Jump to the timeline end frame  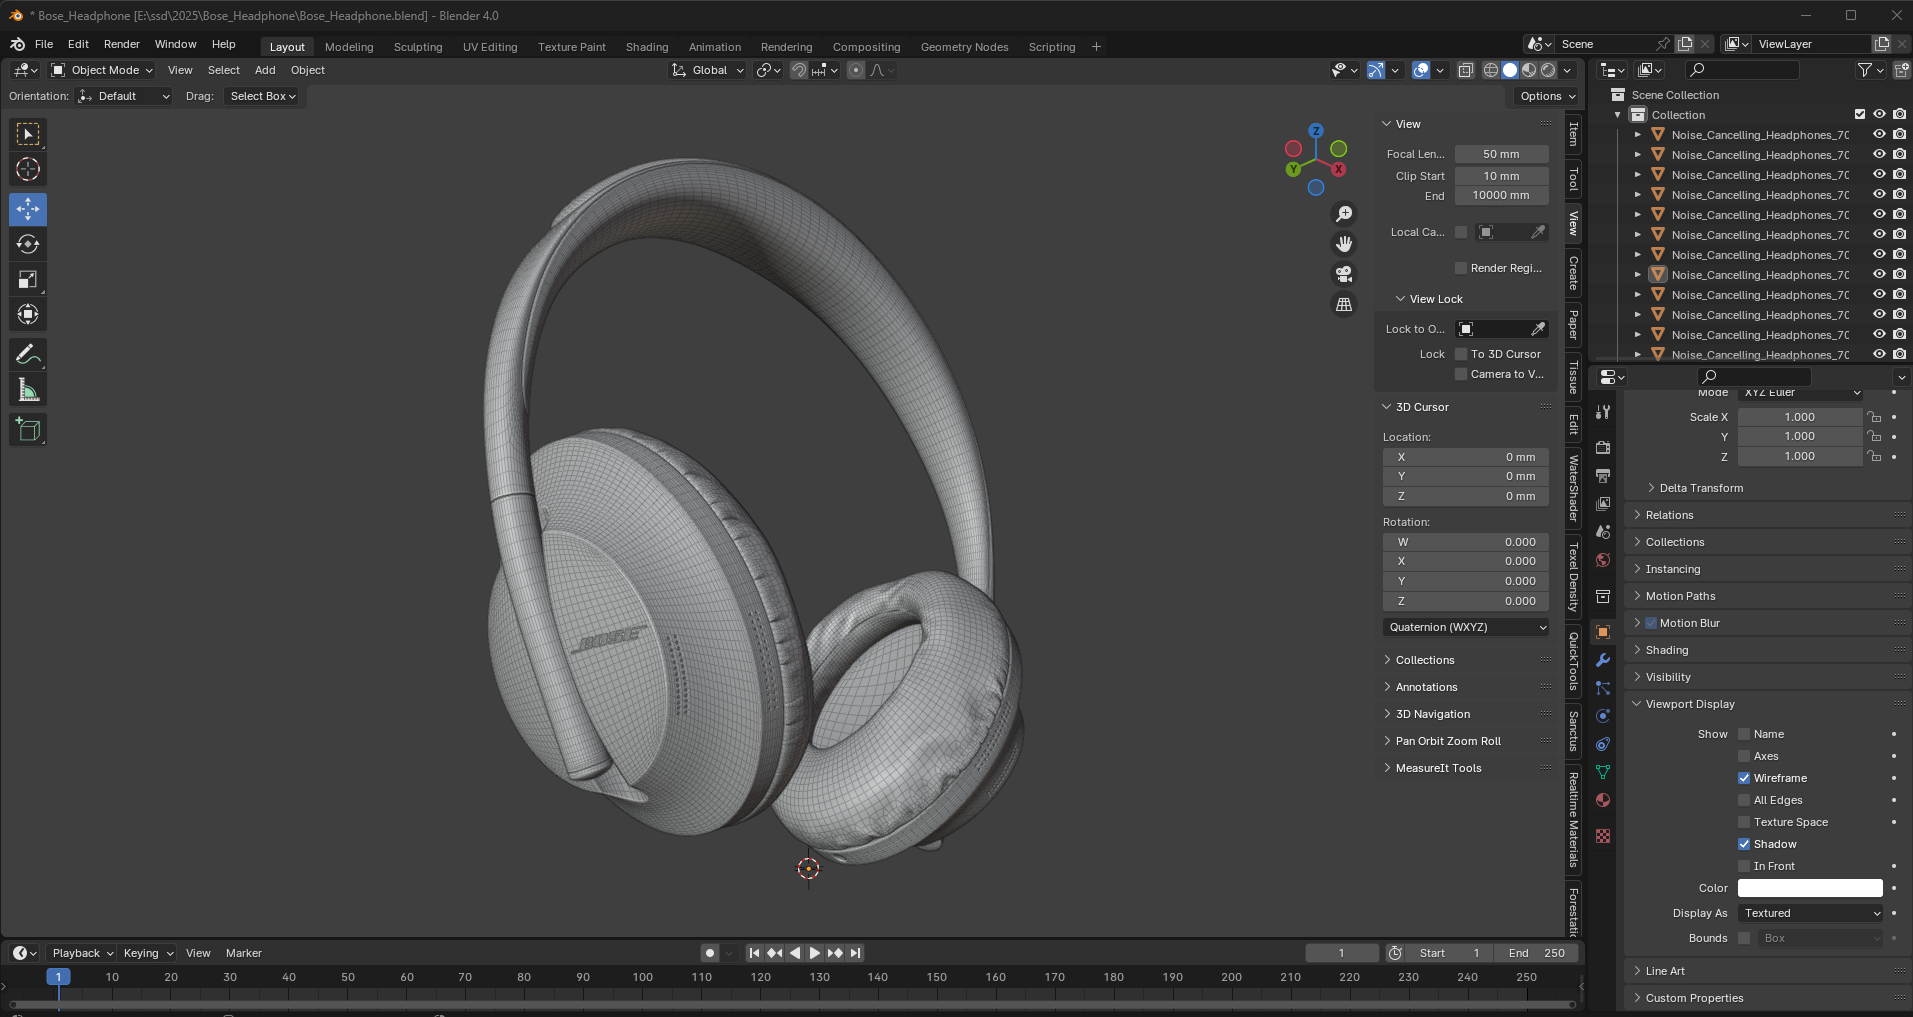[855, 953]
